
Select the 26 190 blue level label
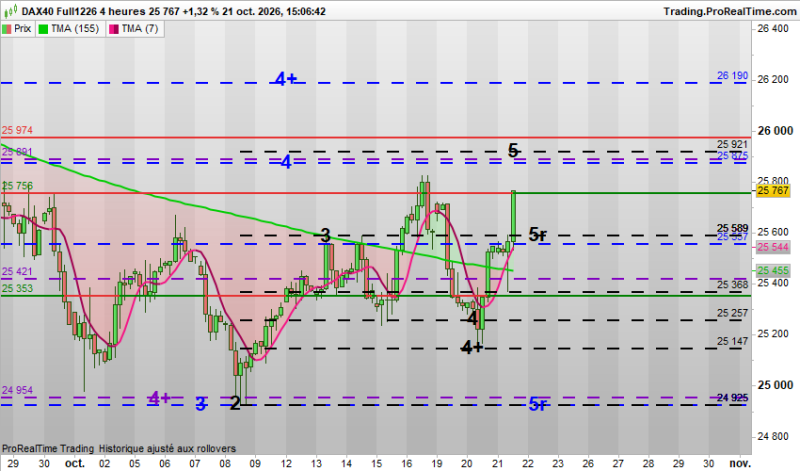tap(732, 76)
